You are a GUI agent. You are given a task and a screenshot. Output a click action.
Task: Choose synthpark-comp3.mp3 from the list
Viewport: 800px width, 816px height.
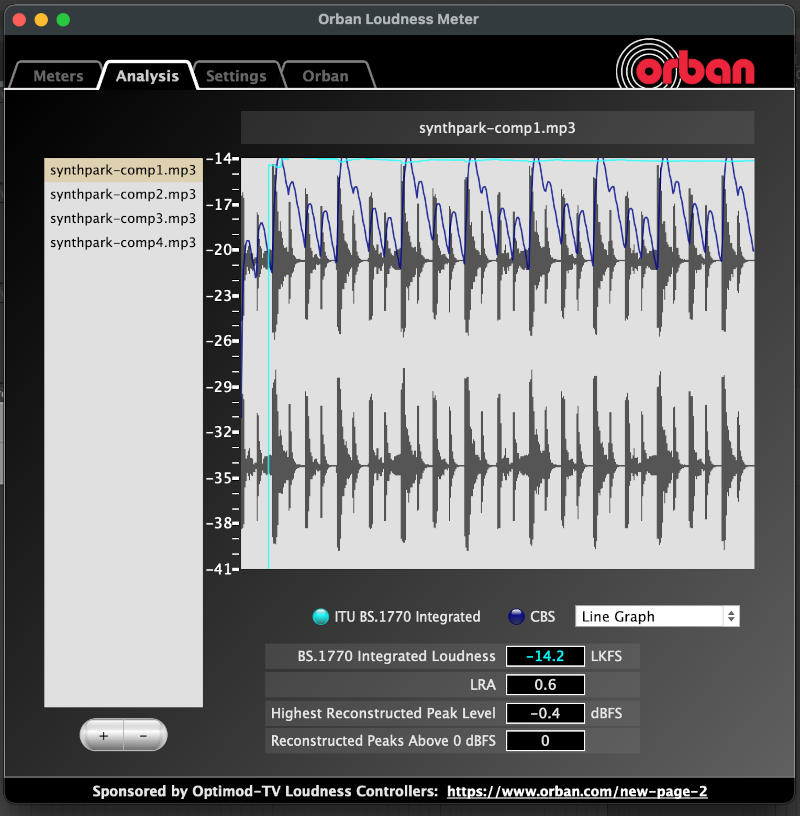[x=123, y=218]
